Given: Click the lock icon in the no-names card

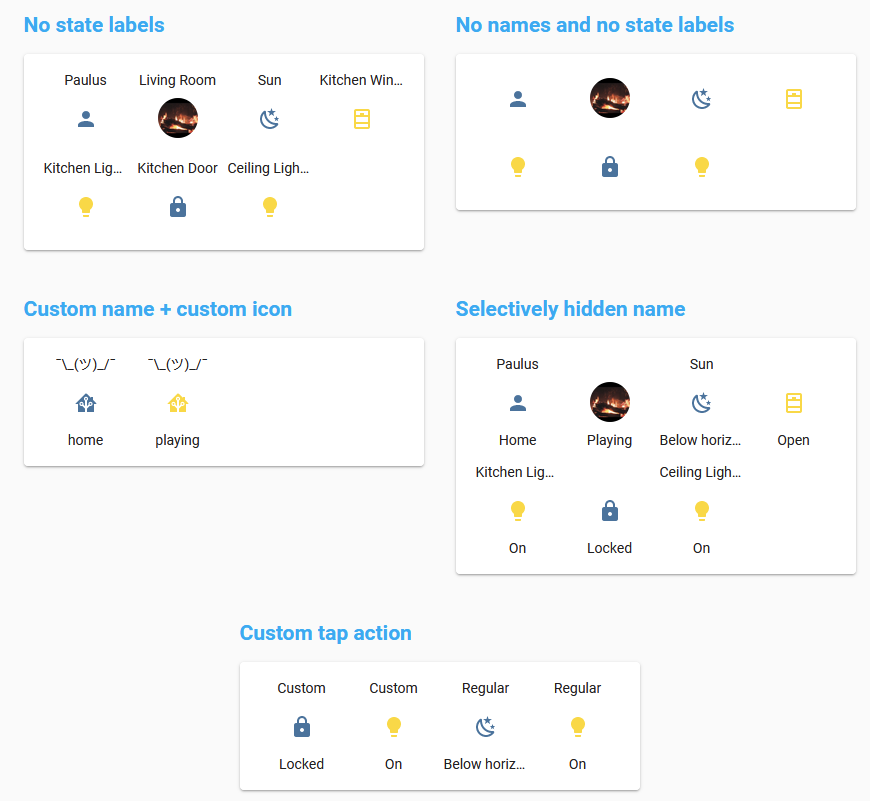Looking at the screenshot, I should point(610,167).
